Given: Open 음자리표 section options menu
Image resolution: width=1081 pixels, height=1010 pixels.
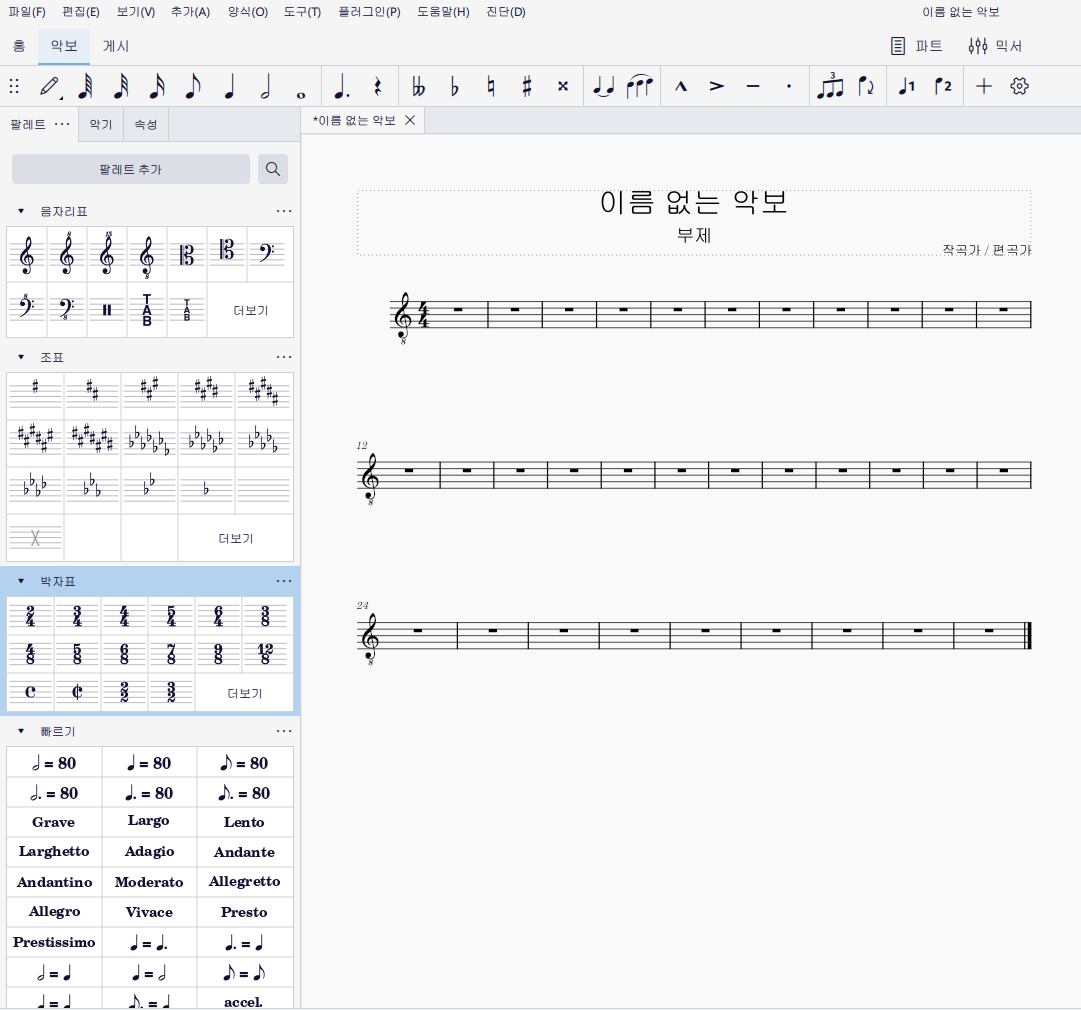Looking at the screenshot, I should [x=284, y=211].
